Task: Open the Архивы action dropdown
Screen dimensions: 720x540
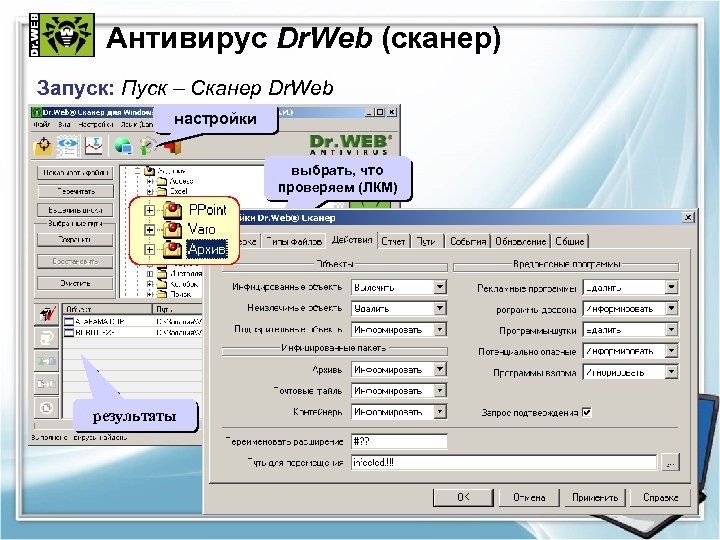Action: 439,370
